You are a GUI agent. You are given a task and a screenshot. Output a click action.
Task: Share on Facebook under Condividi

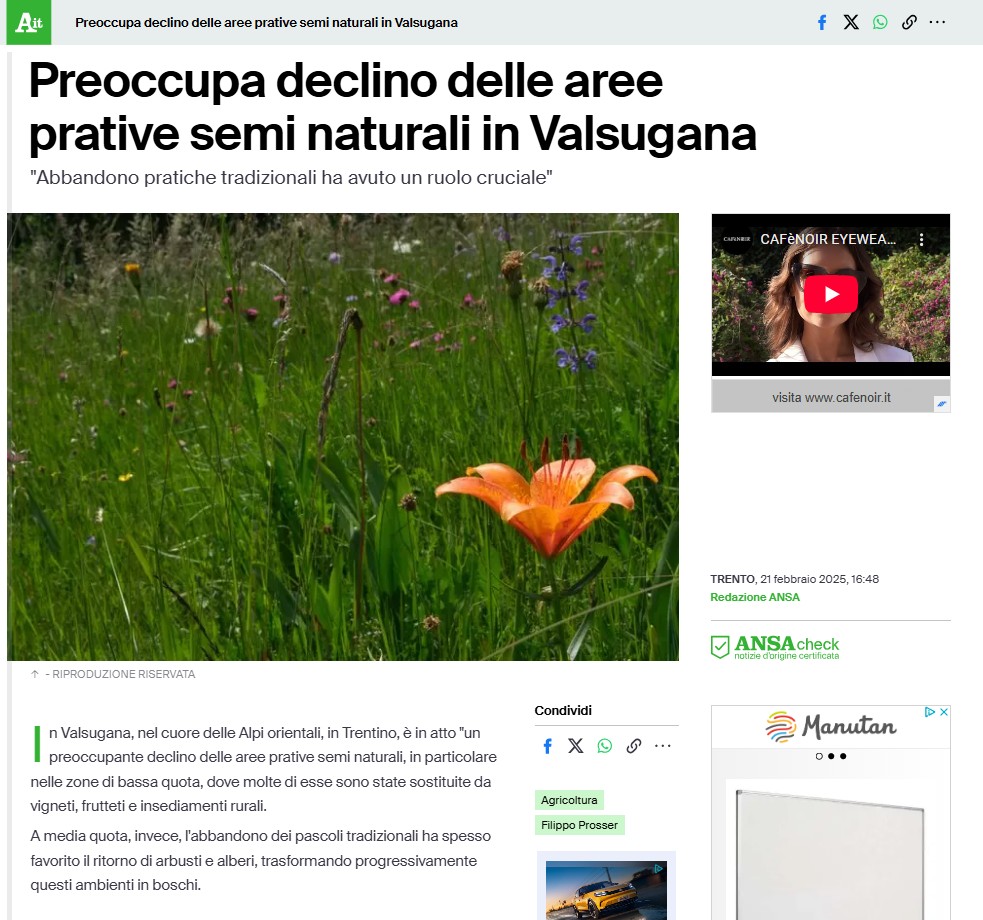547,746
